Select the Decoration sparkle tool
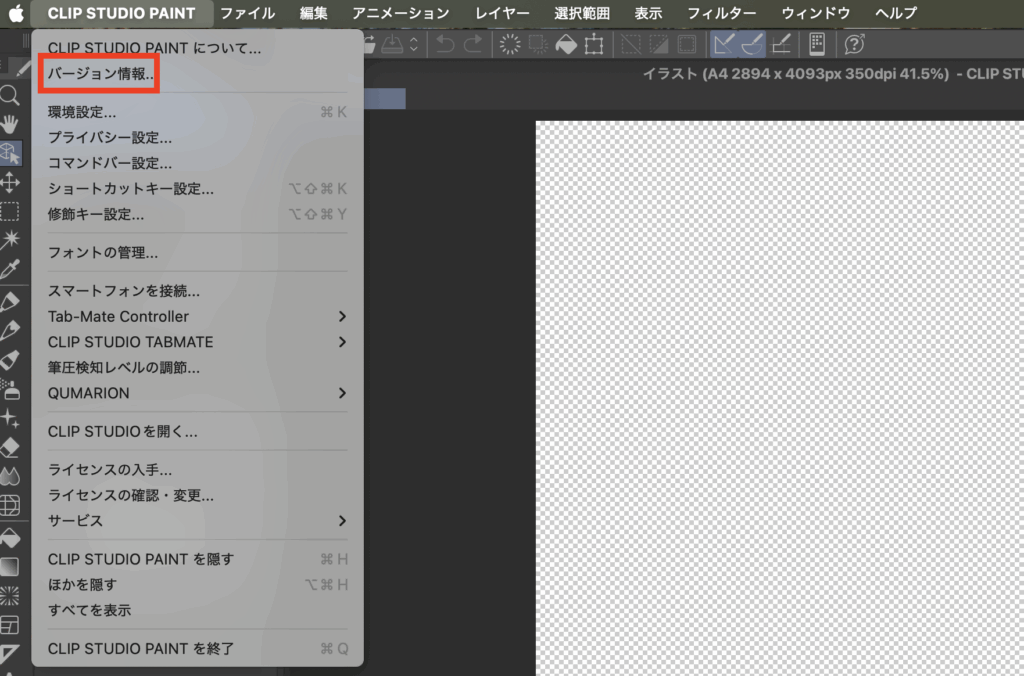Image resolution: width=1024 pixels, height=676 pixels. pos(10,418)
